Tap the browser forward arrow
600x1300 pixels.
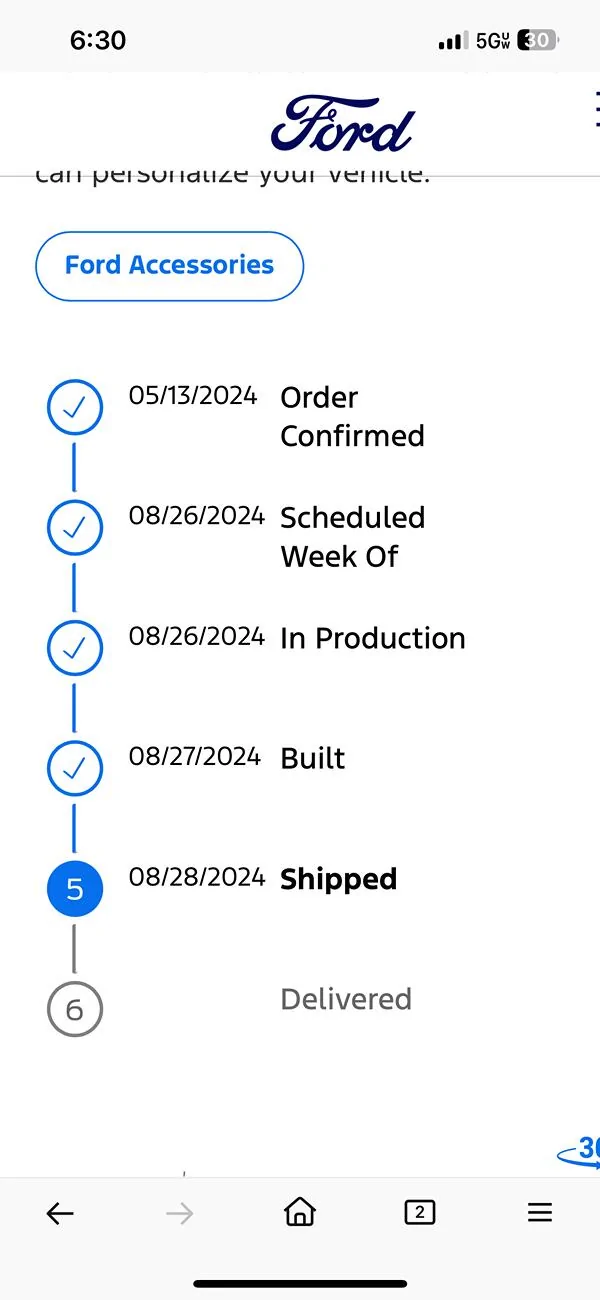(x=180, y=1213)
